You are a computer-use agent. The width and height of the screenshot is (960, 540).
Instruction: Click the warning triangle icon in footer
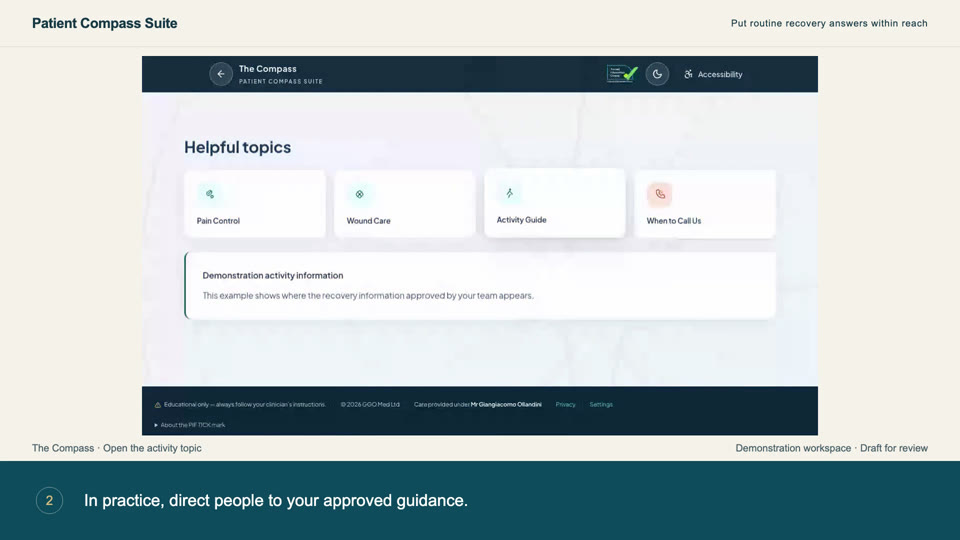click(157, 405)
